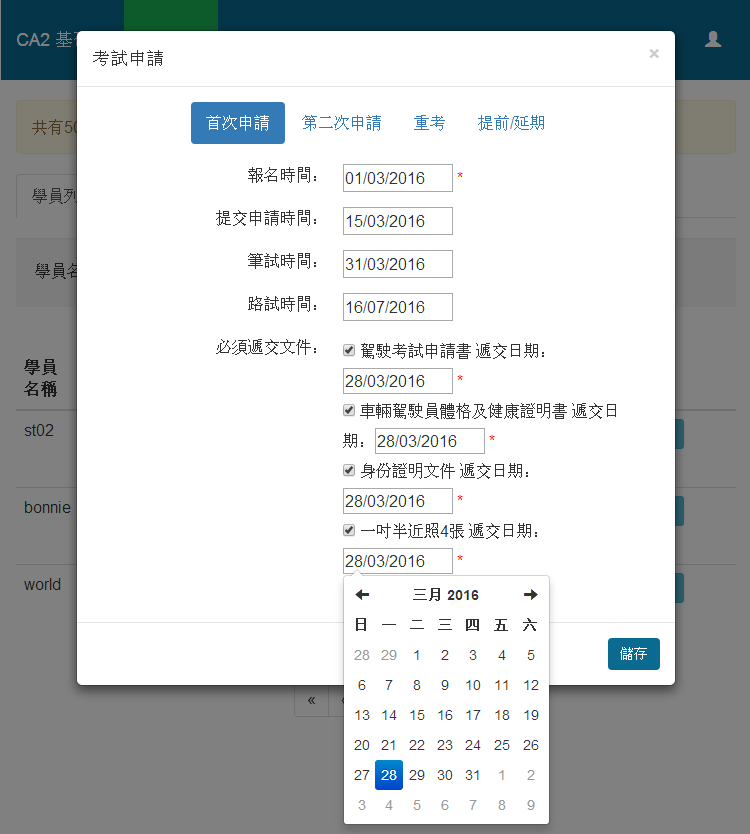This screenshot has width=750, height=834.
Task: Click the previous month arrow in calendar
Action: [x=362, y=595]
